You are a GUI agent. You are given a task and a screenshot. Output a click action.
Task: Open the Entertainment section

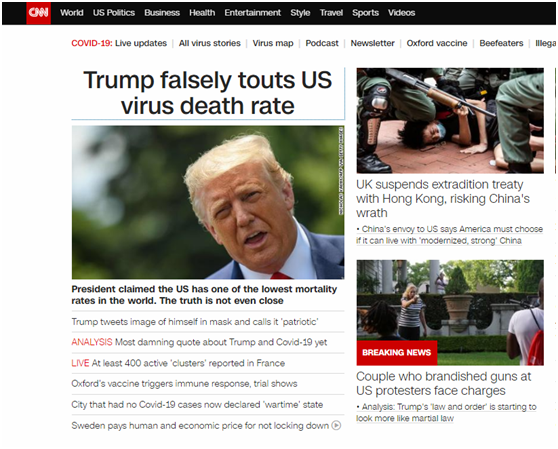pyautogui.click(x=253, y=13)
